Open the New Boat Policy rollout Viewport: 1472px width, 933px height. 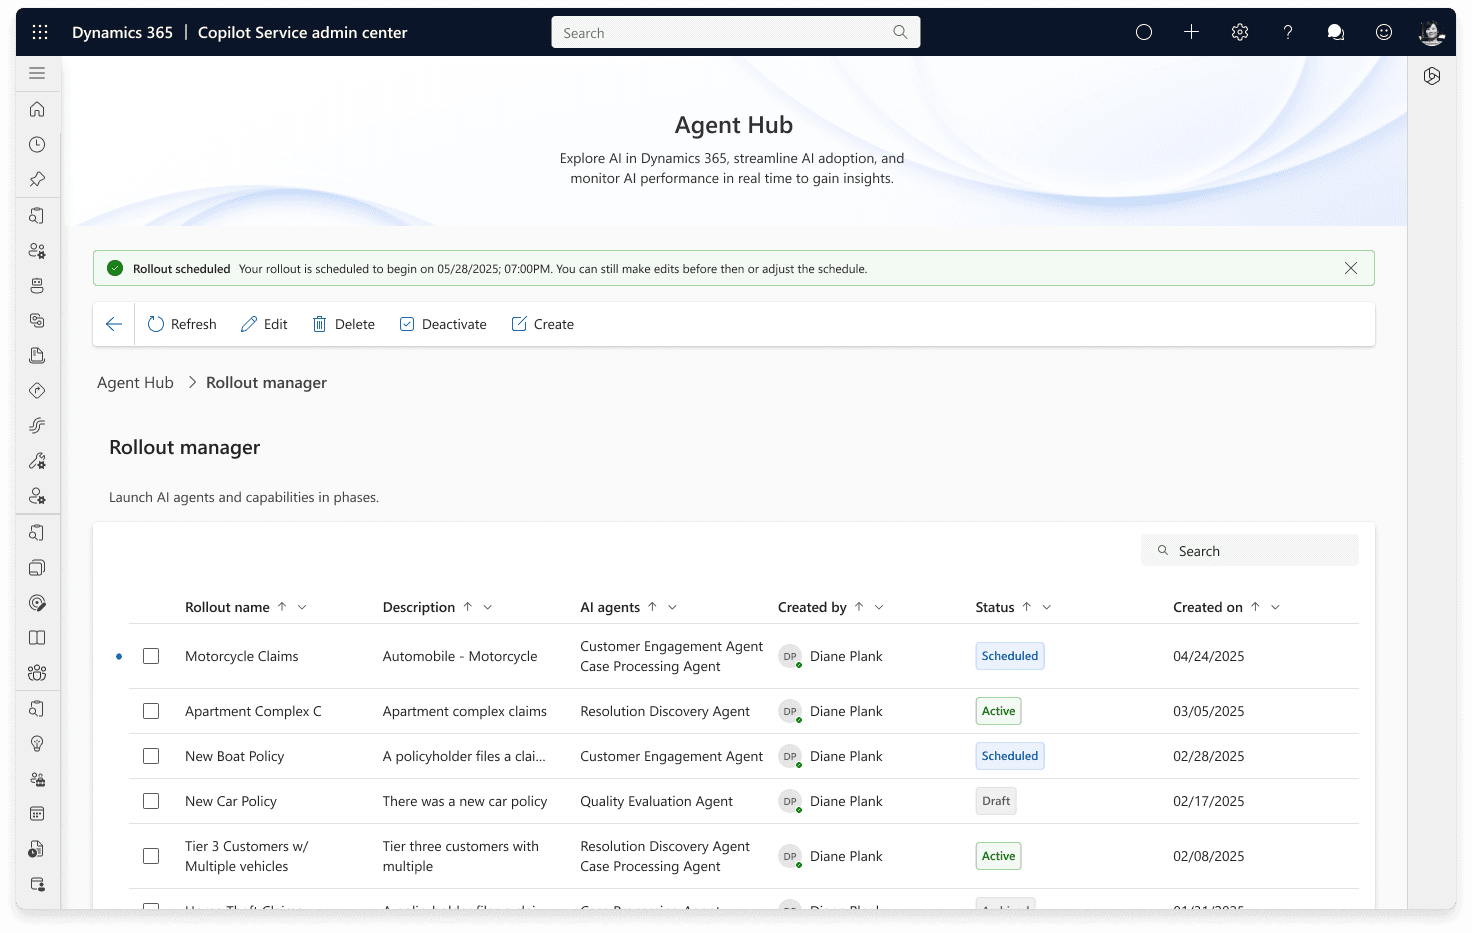click(x=235, y=756)
